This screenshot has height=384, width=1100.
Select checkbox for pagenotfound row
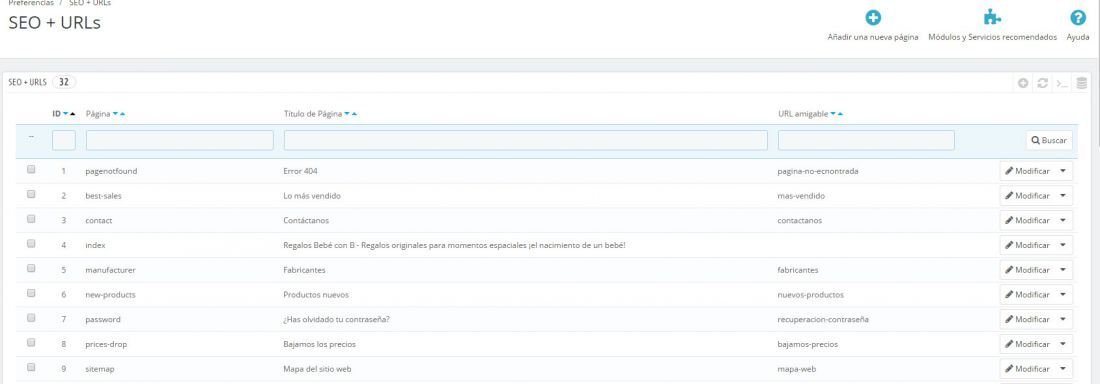(31, 169)
